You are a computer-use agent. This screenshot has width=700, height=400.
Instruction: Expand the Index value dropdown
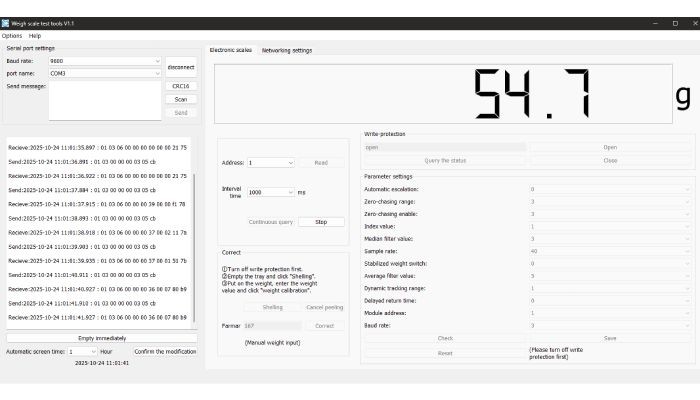pos(610,226)
